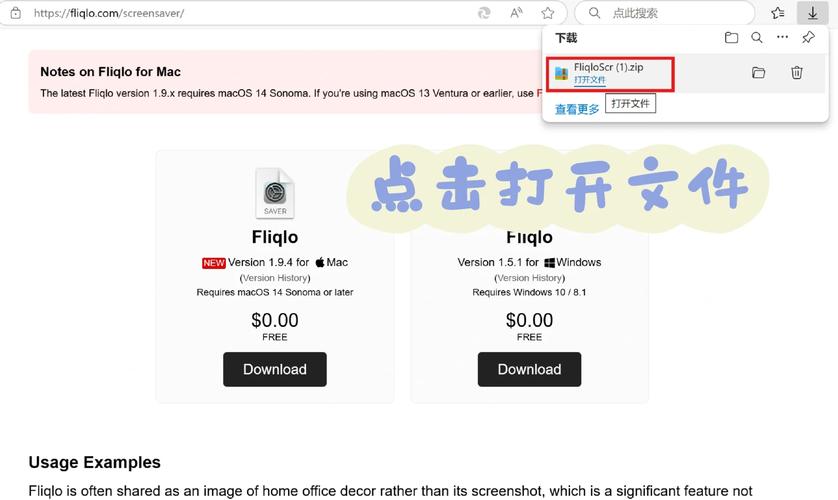Viewport: 838px width, 500px height.
Task: Open Version History link for Windows
Action: pos(529,278)
